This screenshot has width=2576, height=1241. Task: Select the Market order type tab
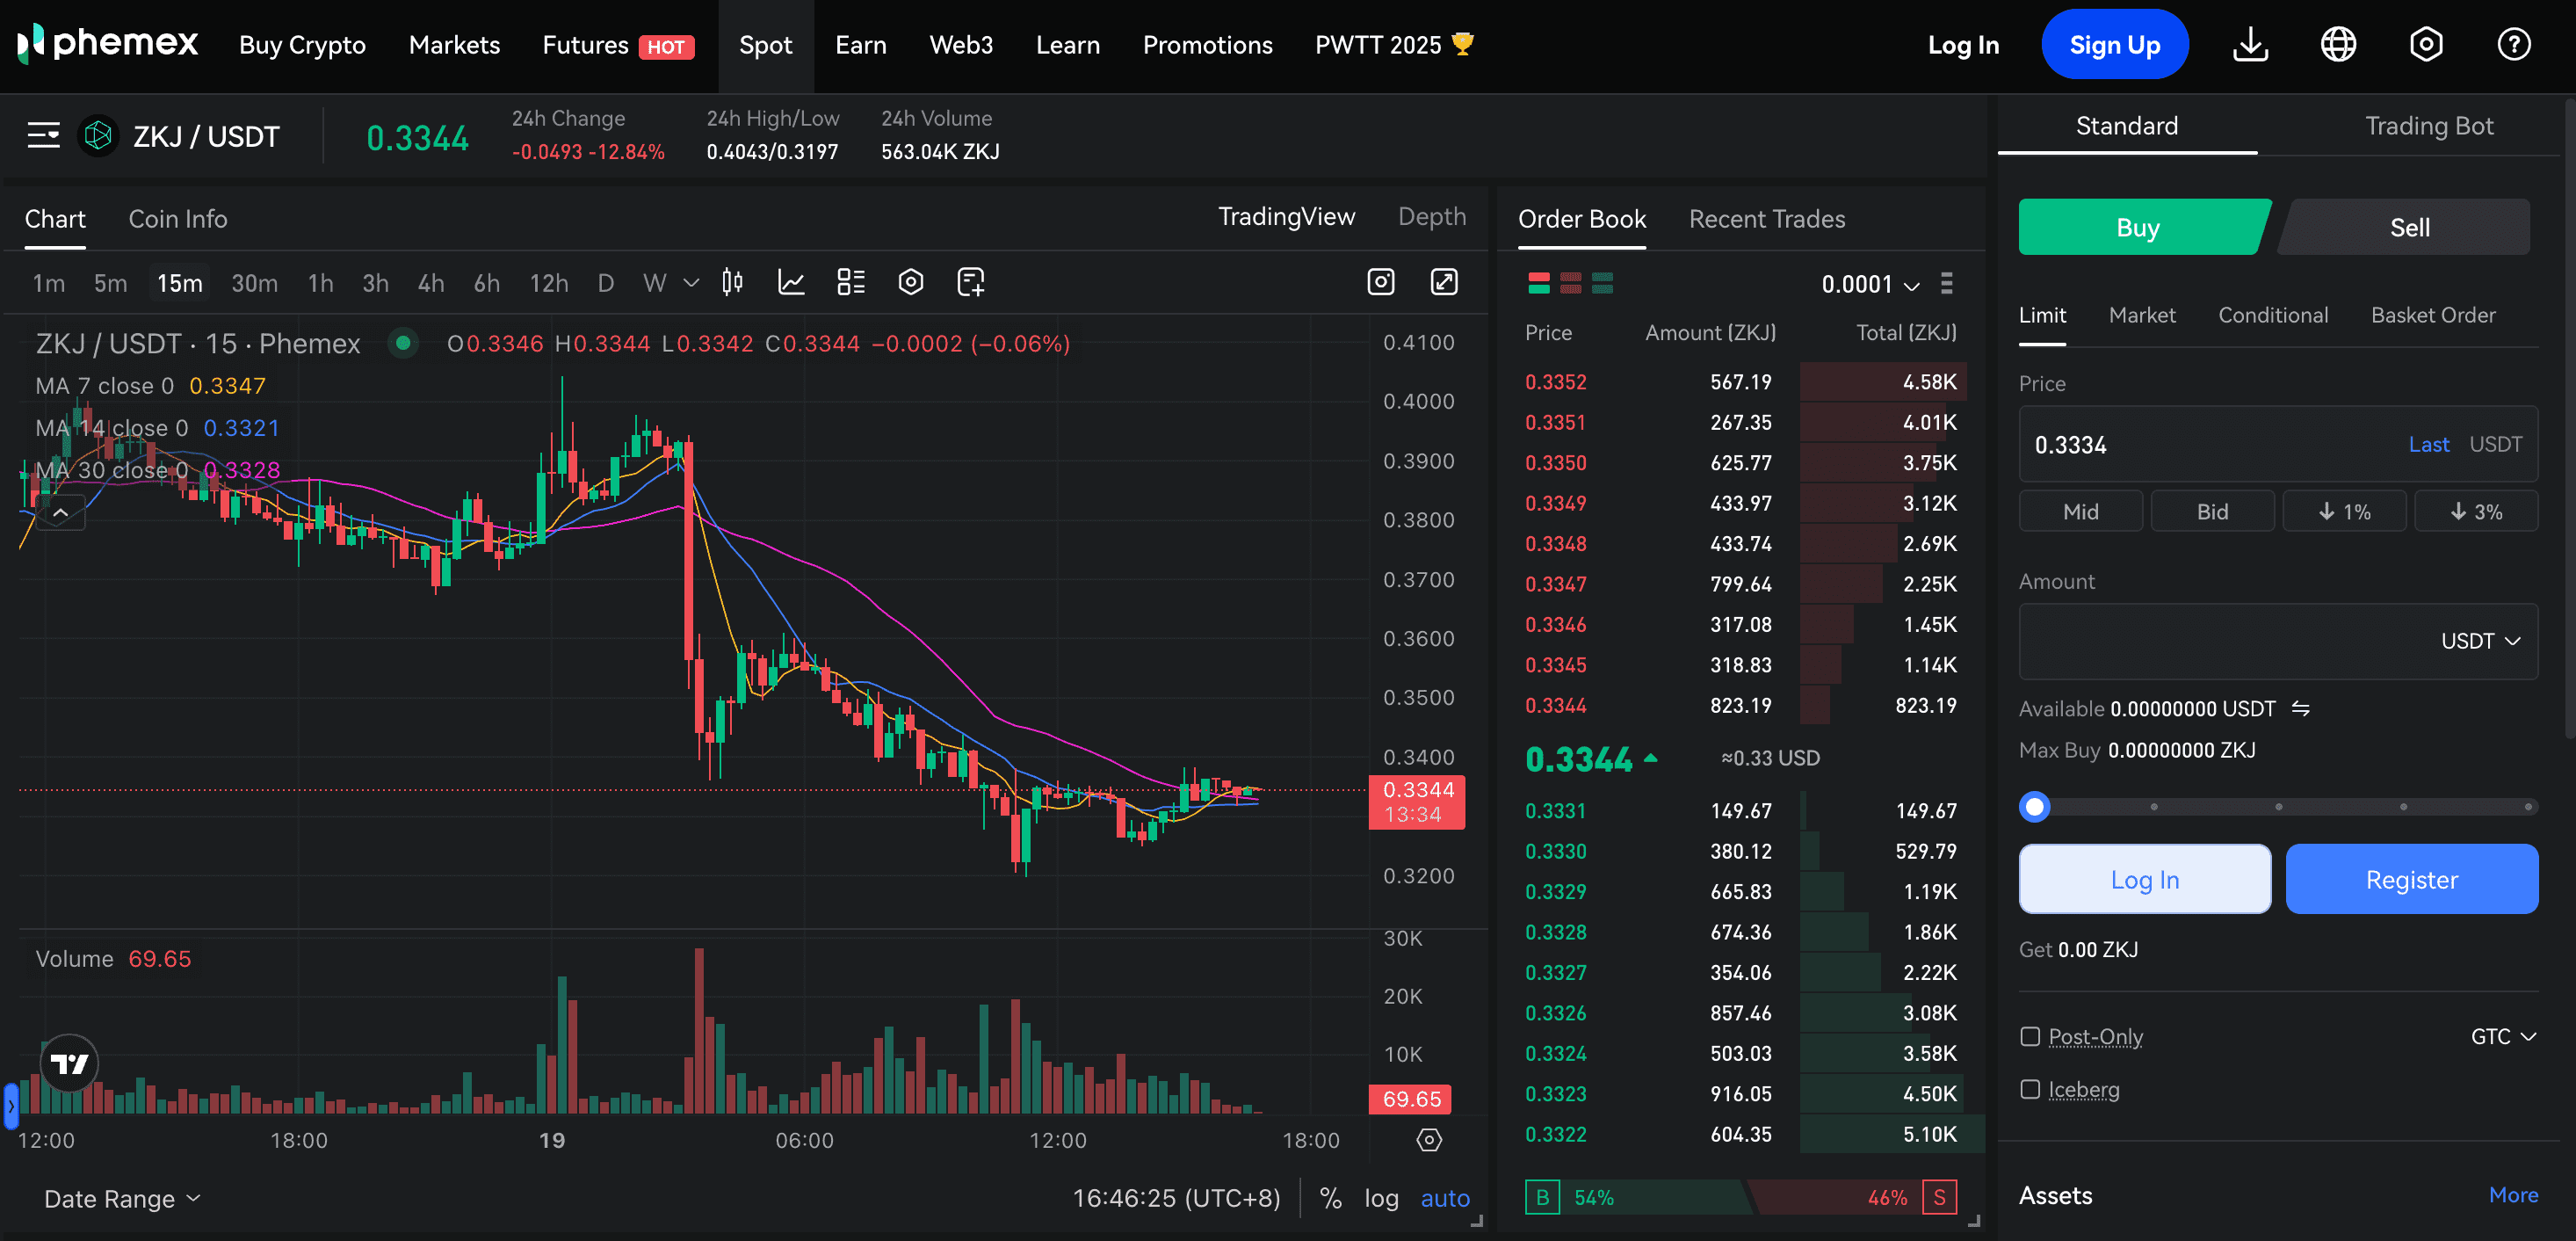(2142, 315)
